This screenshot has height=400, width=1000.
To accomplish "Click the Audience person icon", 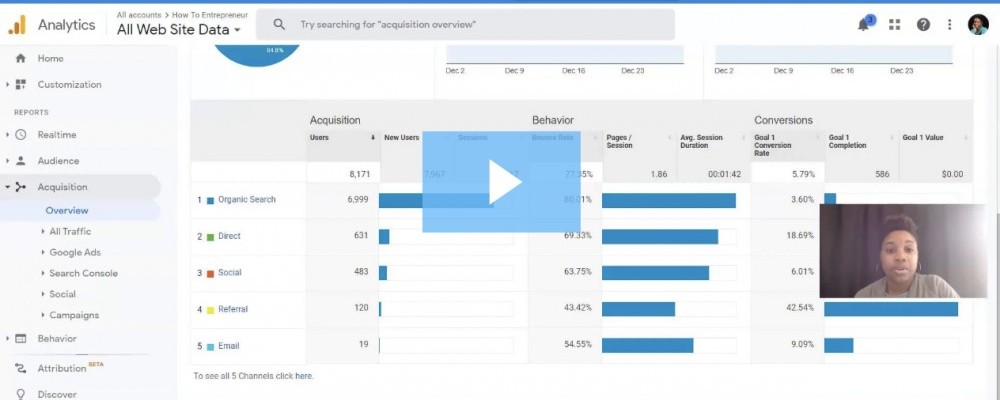I will point(20,161).
